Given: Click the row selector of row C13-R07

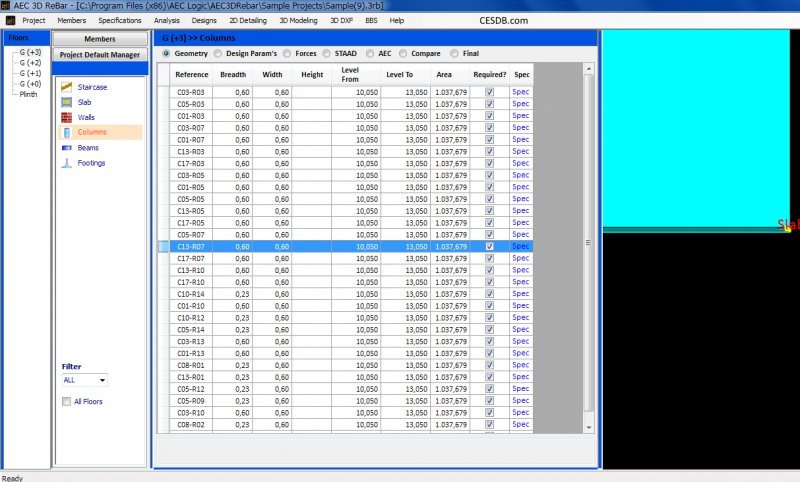Looking at the screenshot, I should [x=163, y=246].
